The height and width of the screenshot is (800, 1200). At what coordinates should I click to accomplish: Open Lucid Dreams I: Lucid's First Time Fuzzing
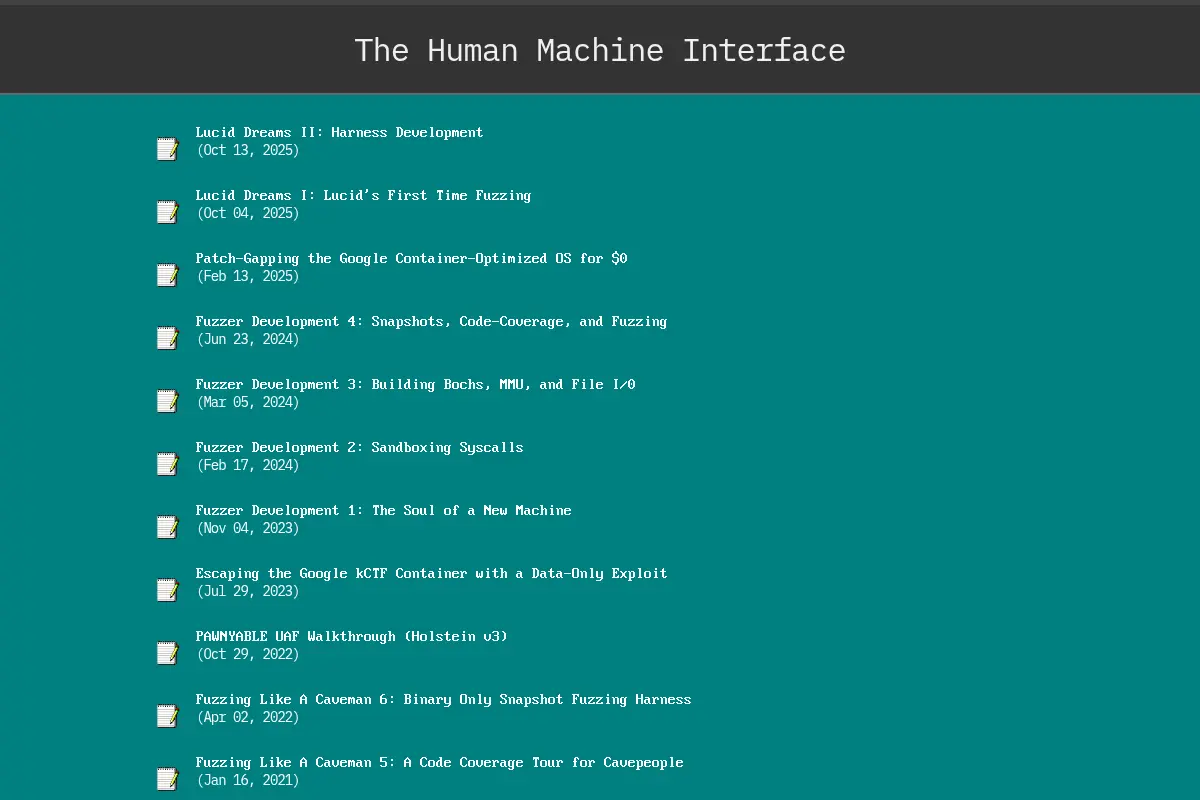tap(363, 195)
